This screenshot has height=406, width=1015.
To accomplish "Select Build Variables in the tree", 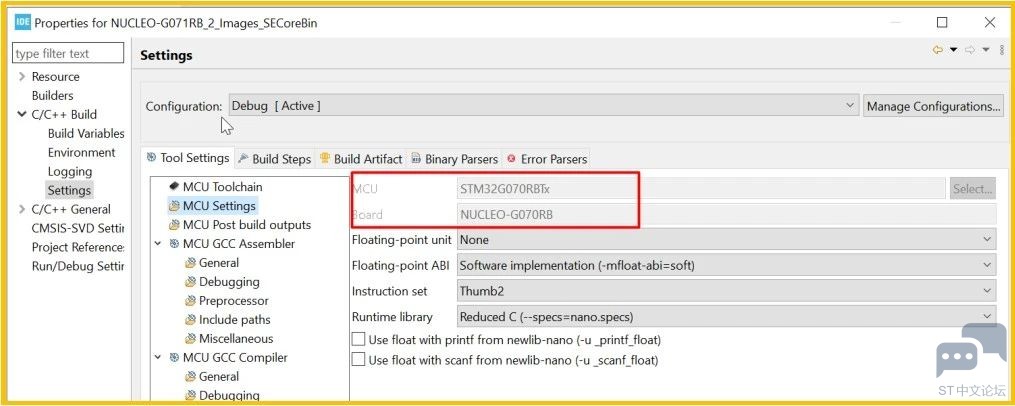I will (86, 133).
